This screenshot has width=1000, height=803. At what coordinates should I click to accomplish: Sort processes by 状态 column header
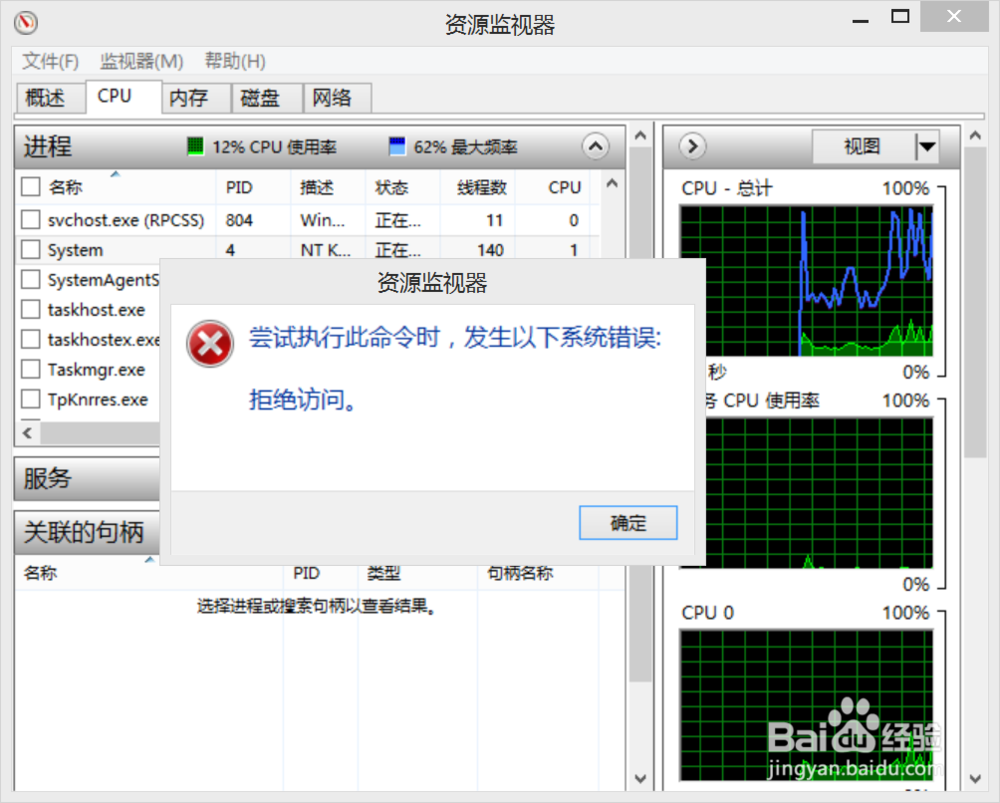click(x=402, y=188)
